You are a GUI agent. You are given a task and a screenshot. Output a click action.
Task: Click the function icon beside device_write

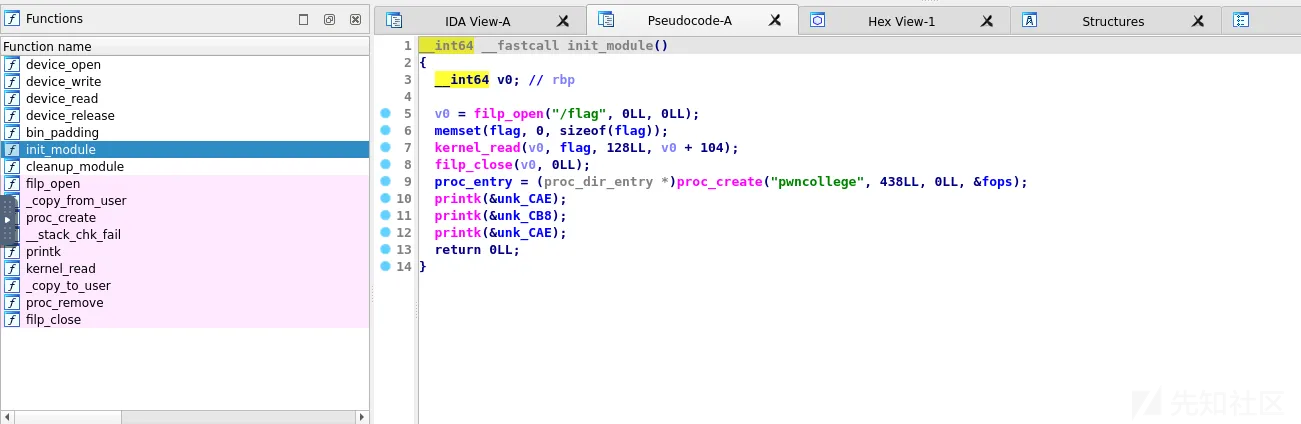point(12,81)
